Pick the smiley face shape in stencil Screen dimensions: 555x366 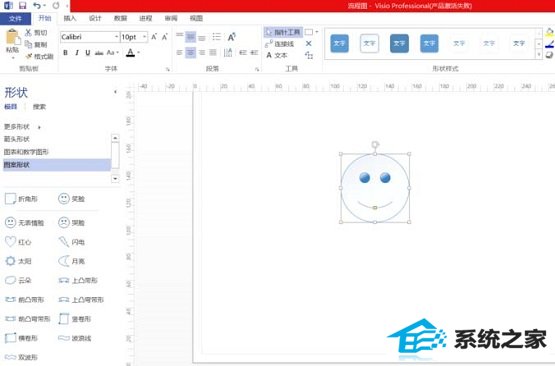coord(72,199)
